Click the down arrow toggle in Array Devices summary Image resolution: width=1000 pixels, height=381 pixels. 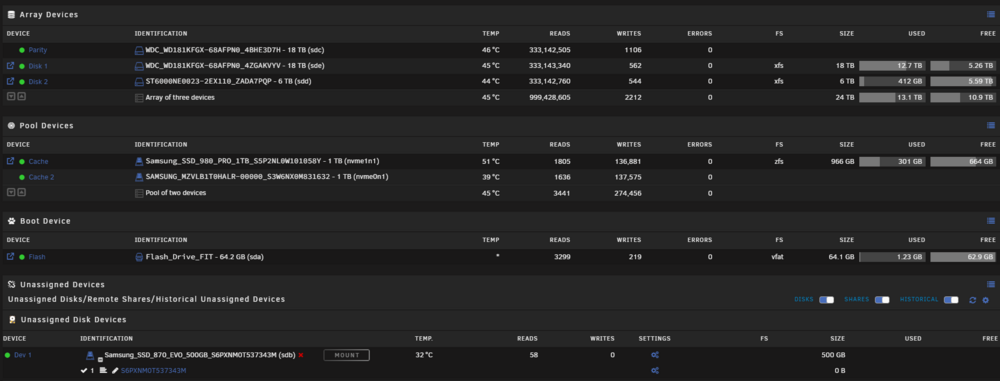[11, 97]
